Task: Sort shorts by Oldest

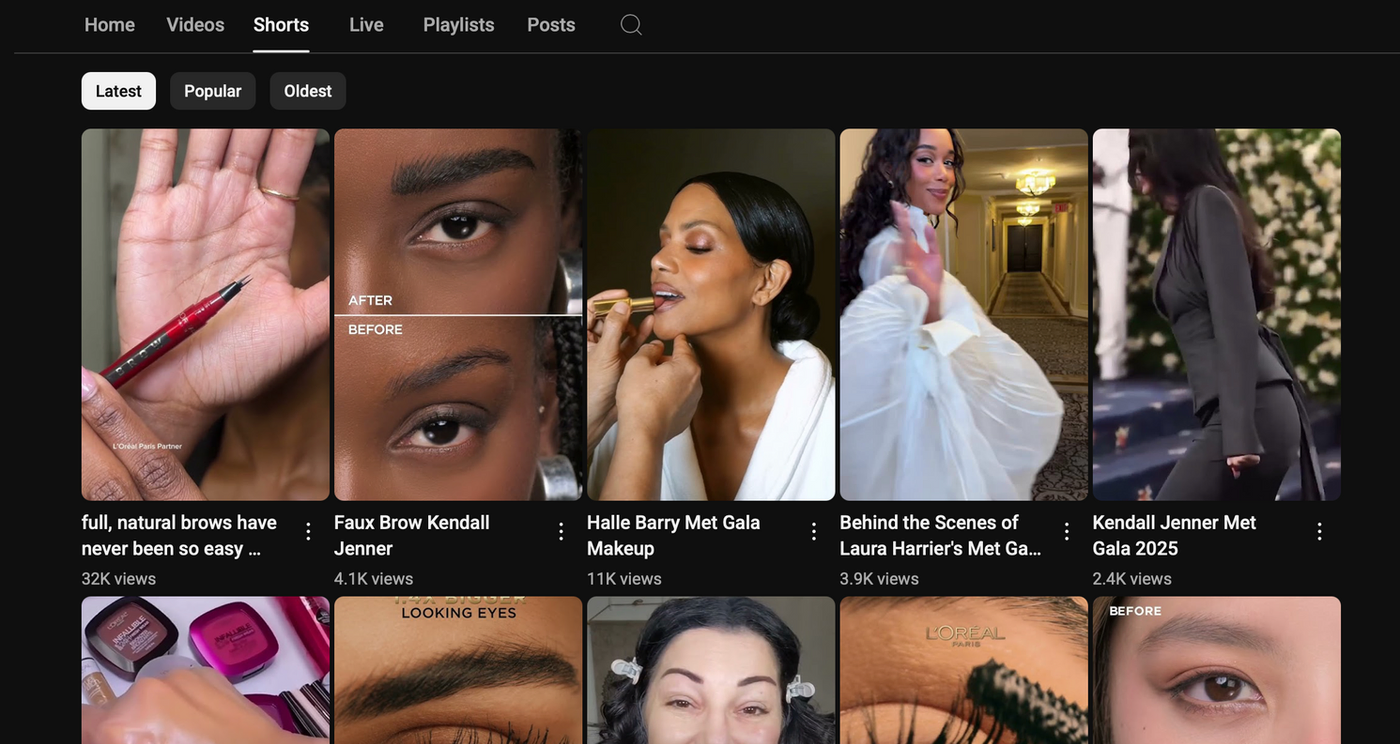Action: pos(308,91)
